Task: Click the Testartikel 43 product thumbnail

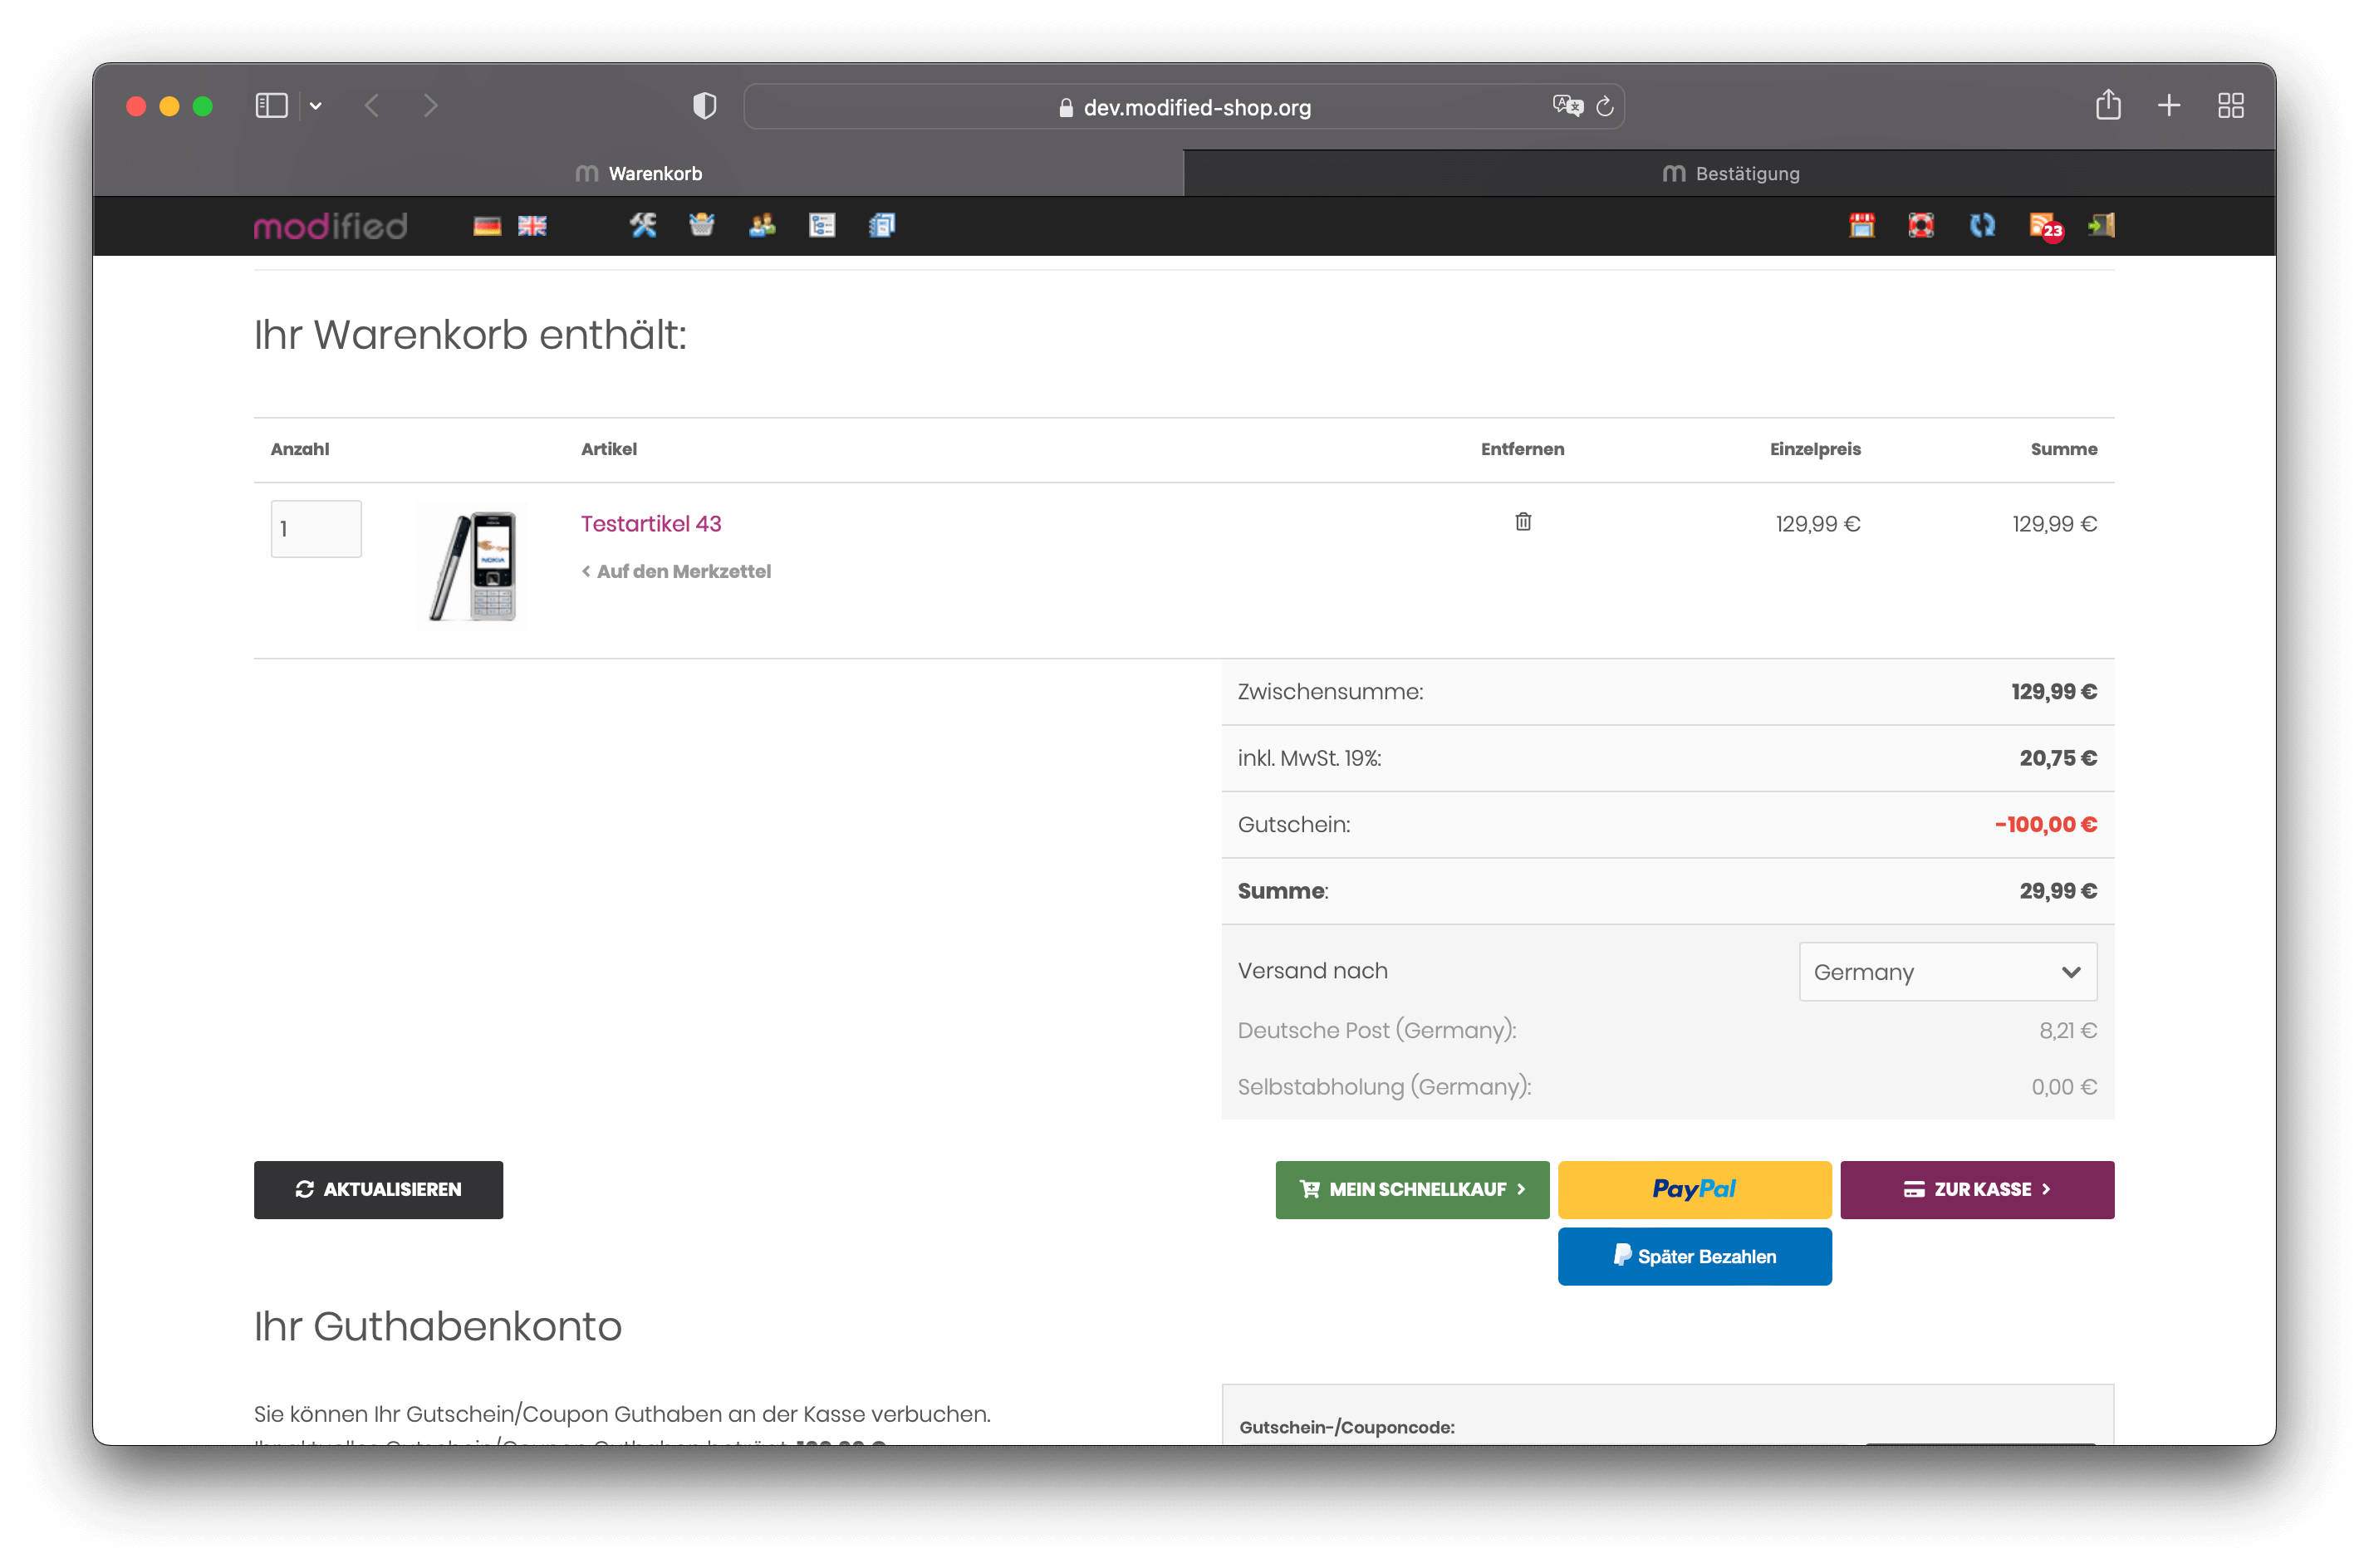Action: [x=473, y=566]
